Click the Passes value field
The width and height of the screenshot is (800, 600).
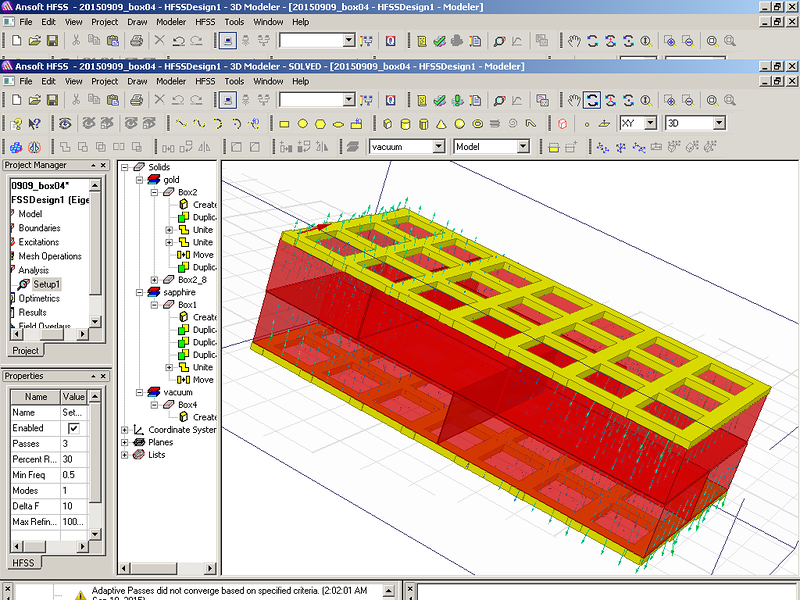tap(75, 443)
